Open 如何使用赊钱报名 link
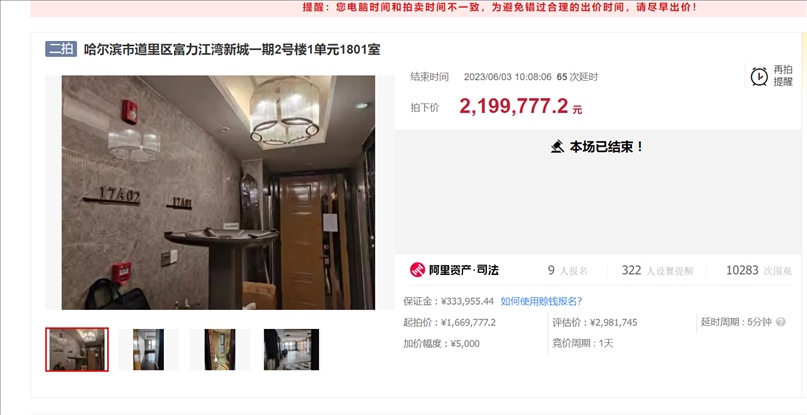 [x=541, y=301]
